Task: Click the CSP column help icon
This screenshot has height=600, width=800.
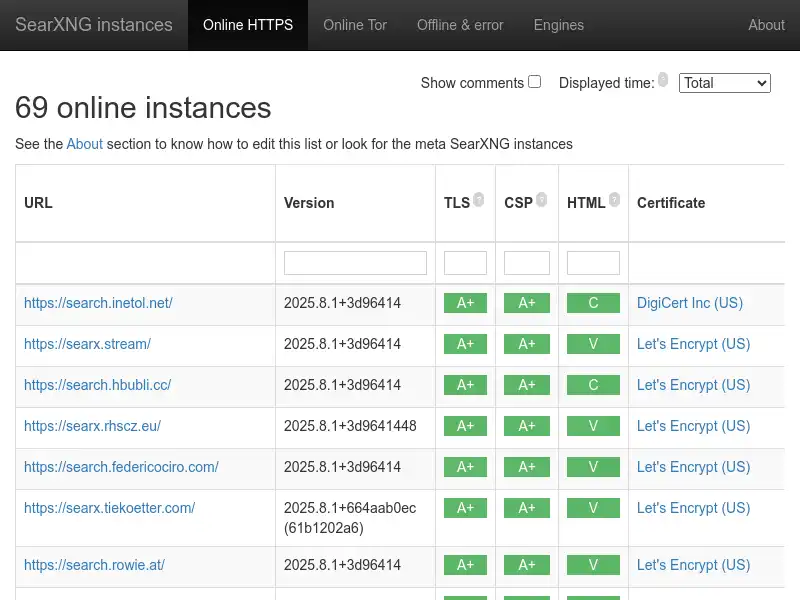Action: pos(542,199)
